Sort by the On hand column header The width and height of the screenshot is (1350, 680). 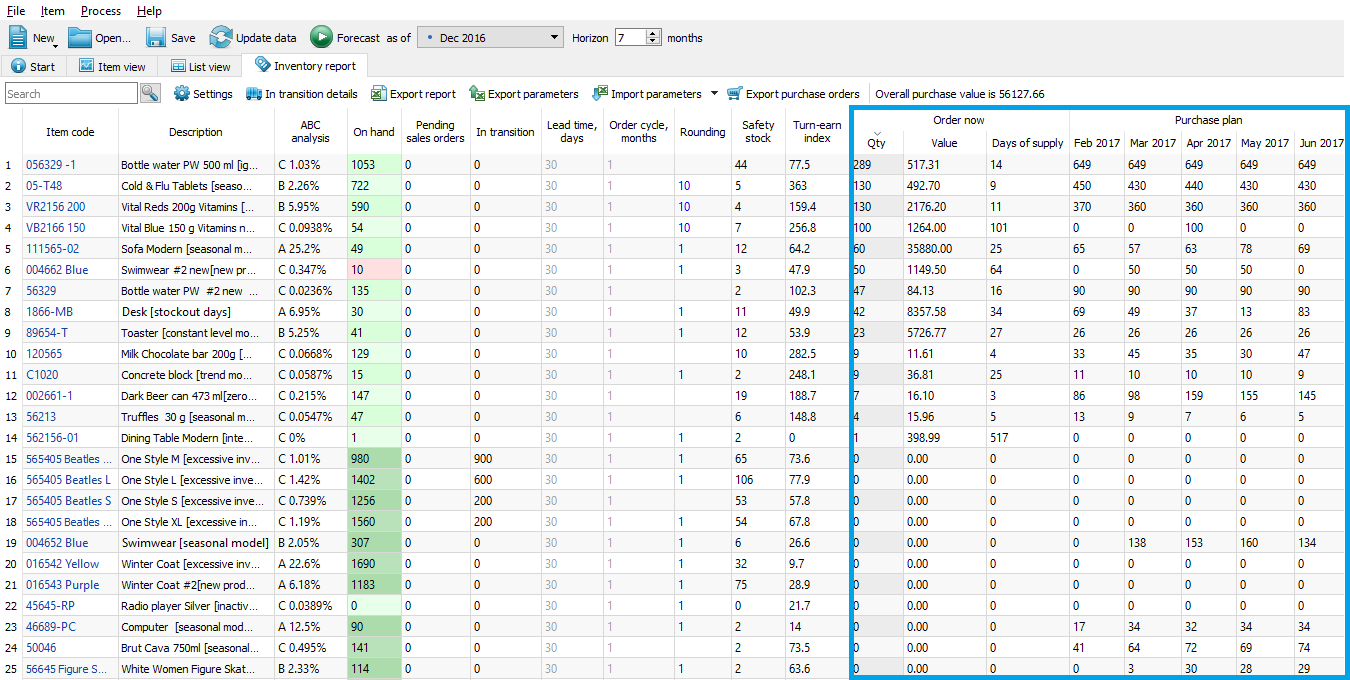(x=374, y=132)
